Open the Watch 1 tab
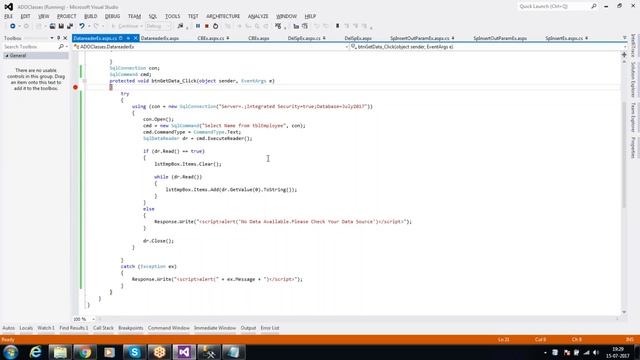This screenshot has height=360, width=640. [46, 328]
